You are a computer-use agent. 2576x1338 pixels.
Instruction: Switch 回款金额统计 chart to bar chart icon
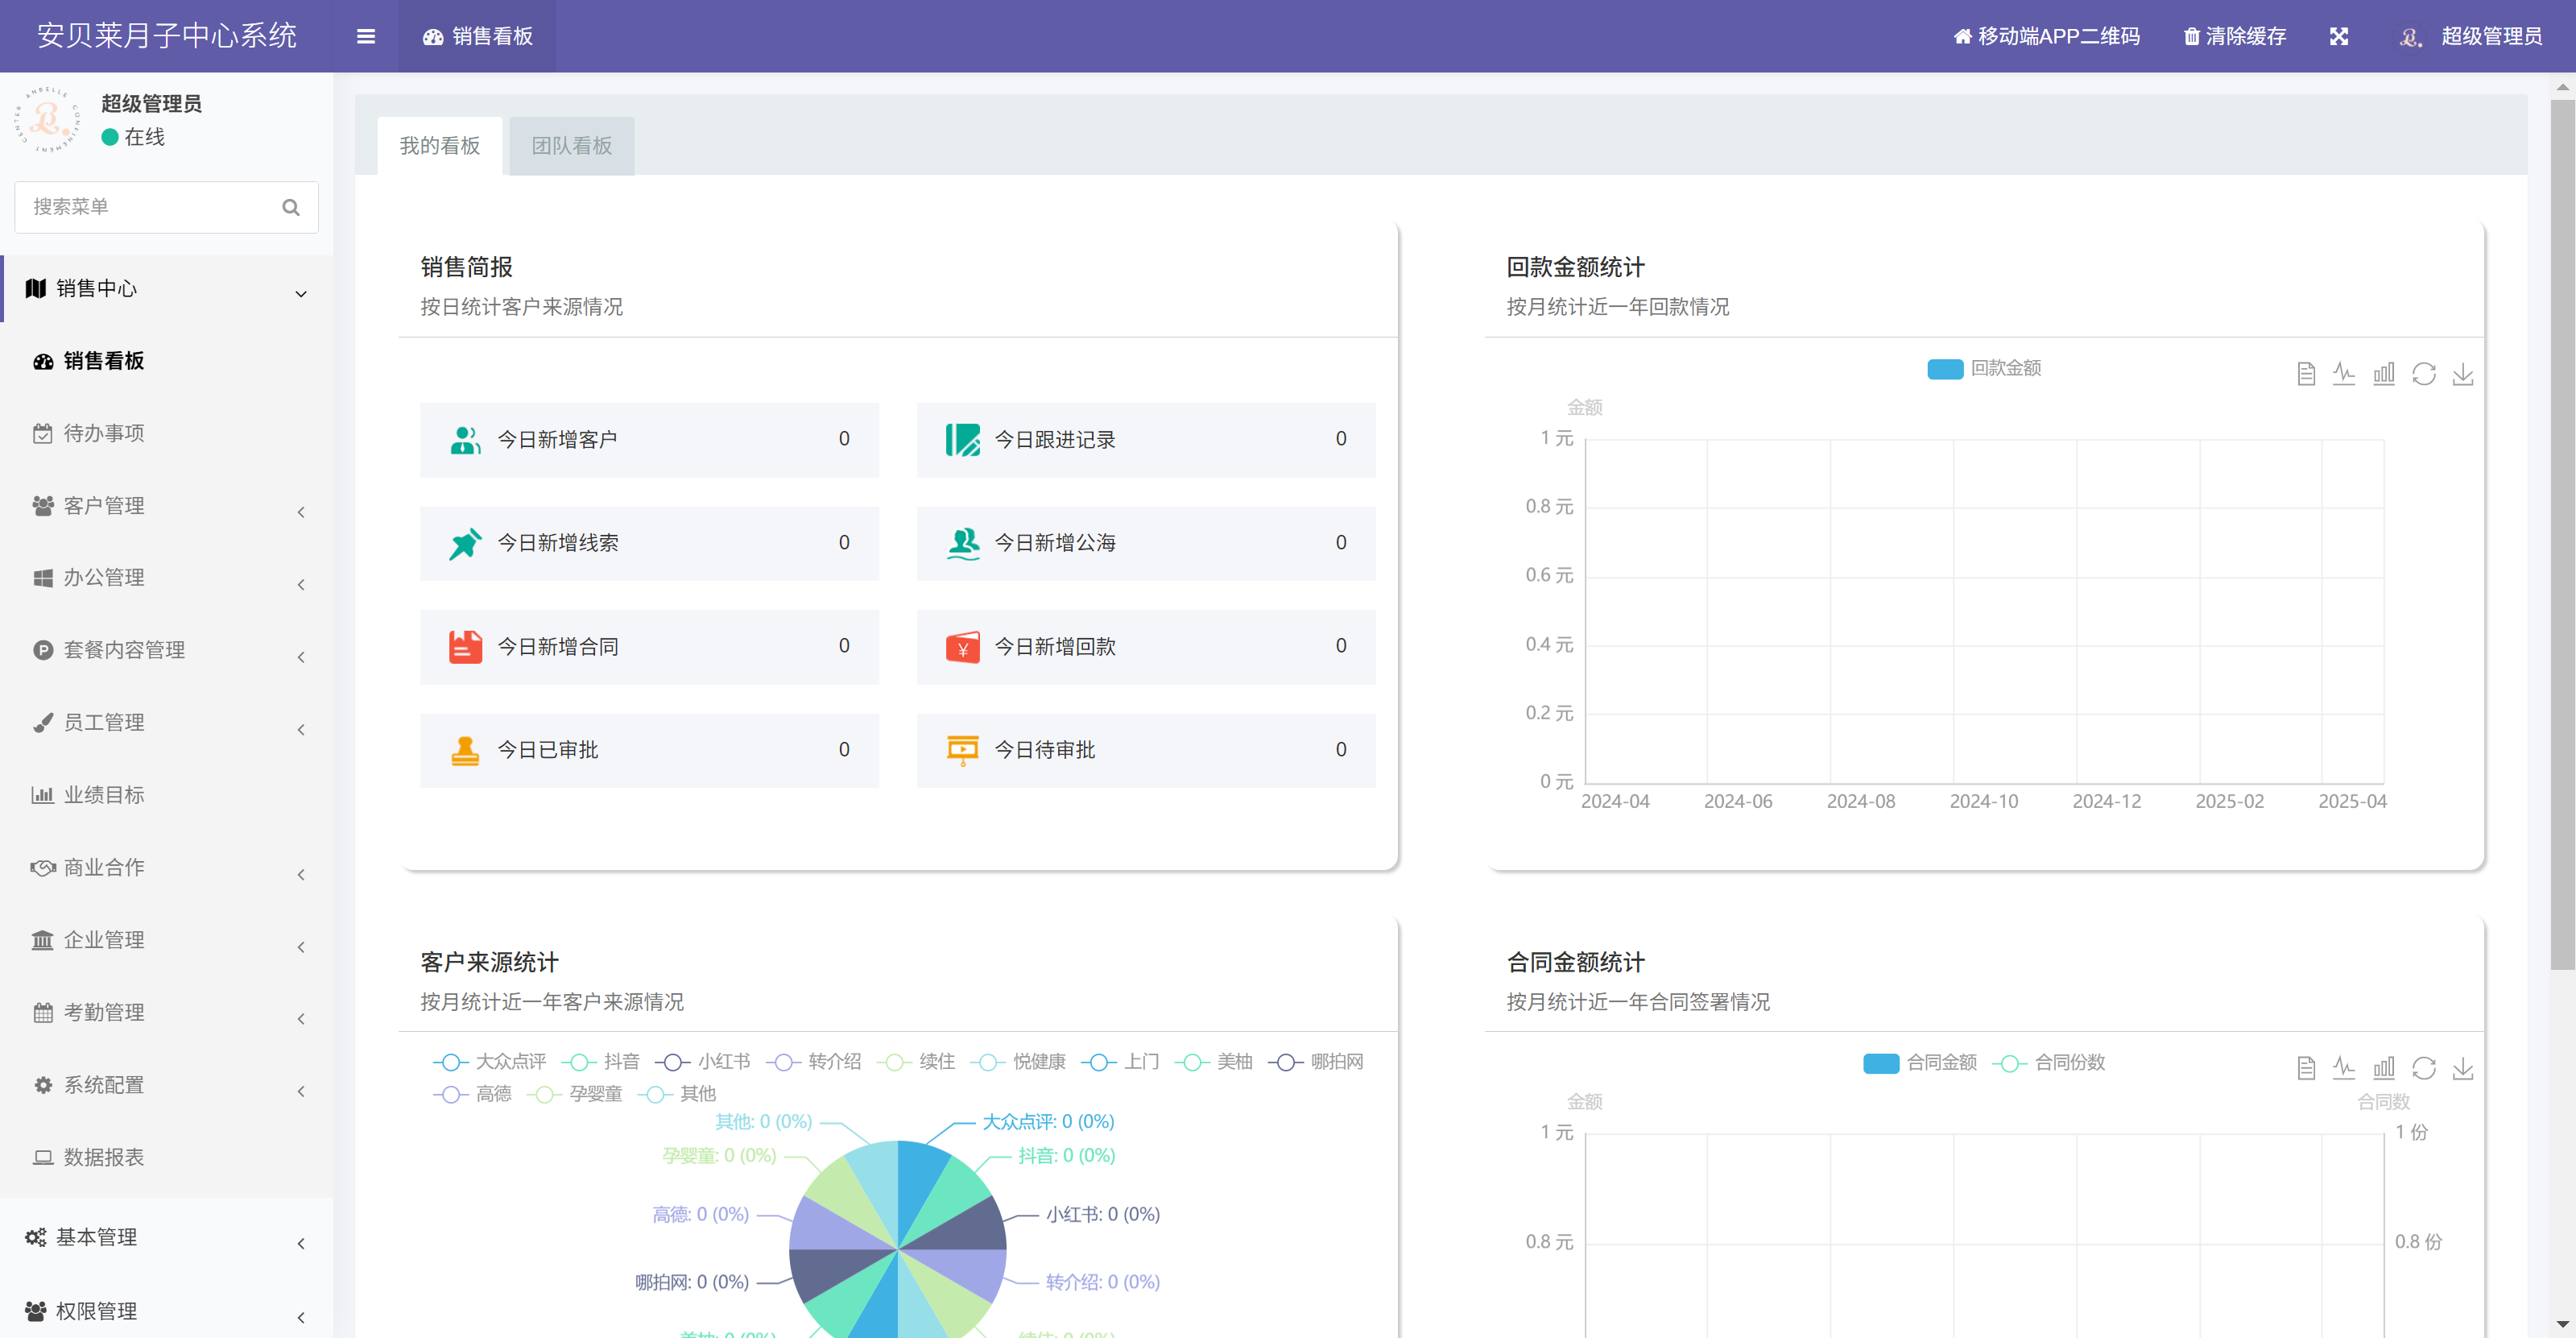pos(2384,374)
